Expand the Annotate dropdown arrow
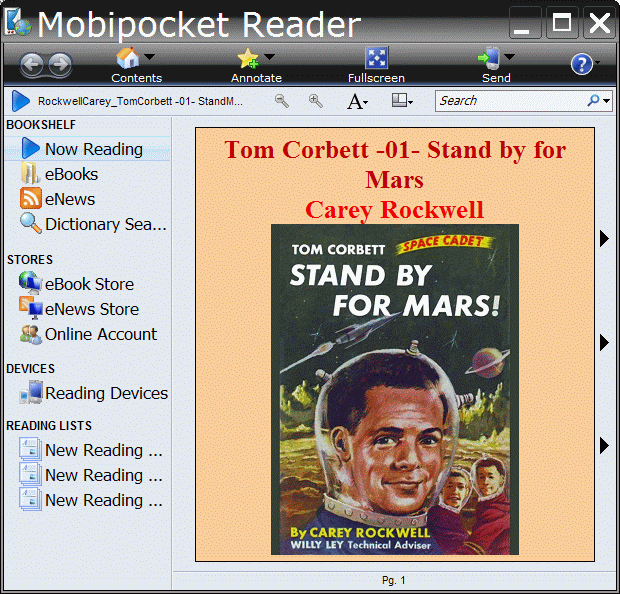 coord(269,57)
